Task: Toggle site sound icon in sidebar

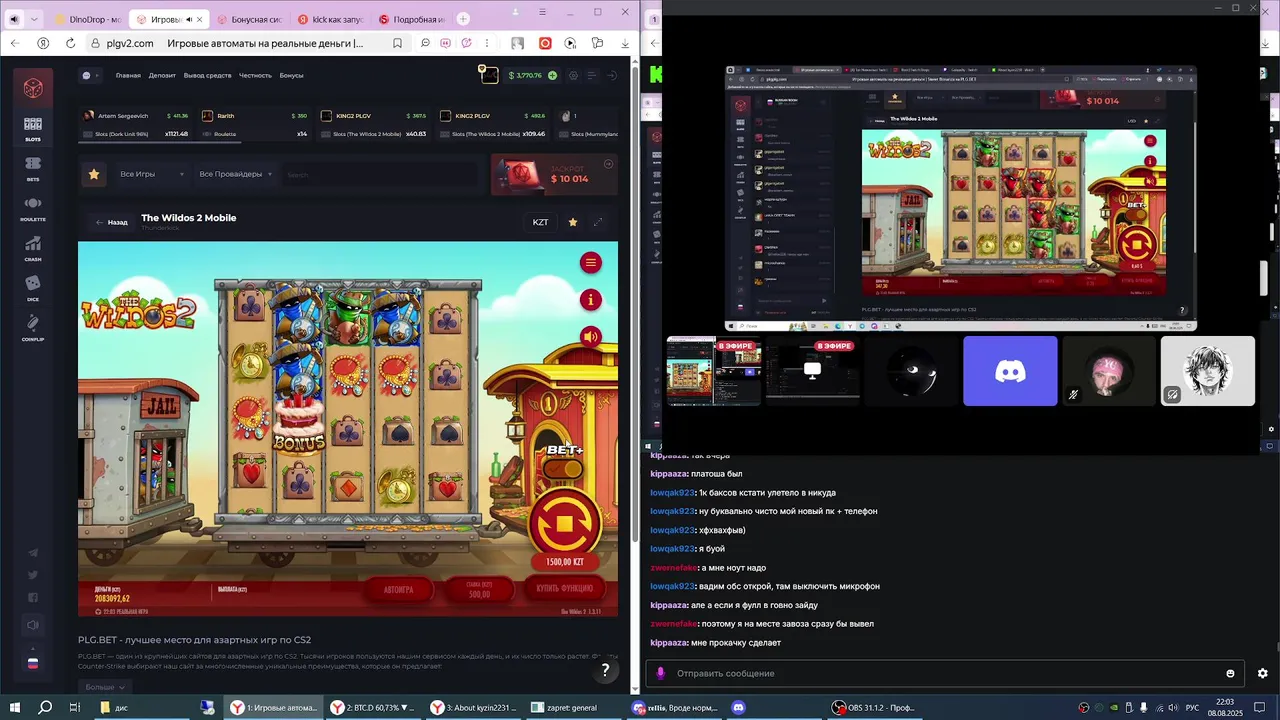Action: 33,625
